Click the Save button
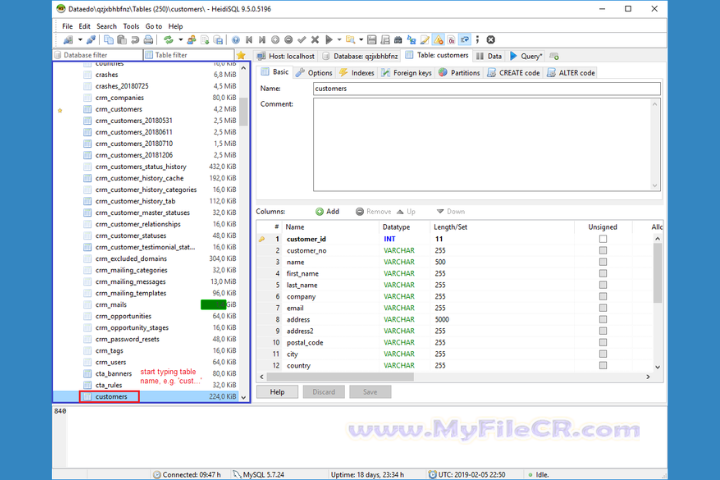 pos(370,392)
